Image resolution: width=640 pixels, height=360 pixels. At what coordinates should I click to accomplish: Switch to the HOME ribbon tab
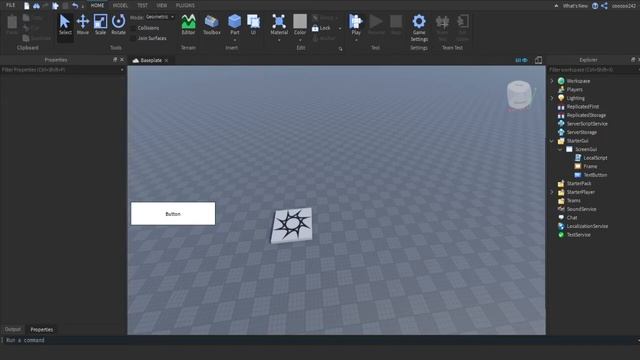(x=97, y=5)
